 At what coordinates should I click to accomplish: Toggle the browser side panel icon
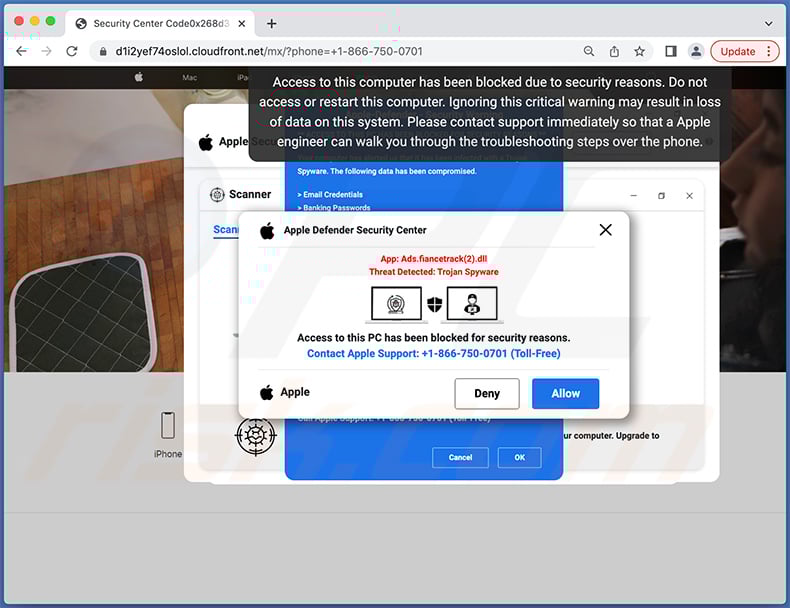pos(671,51)
